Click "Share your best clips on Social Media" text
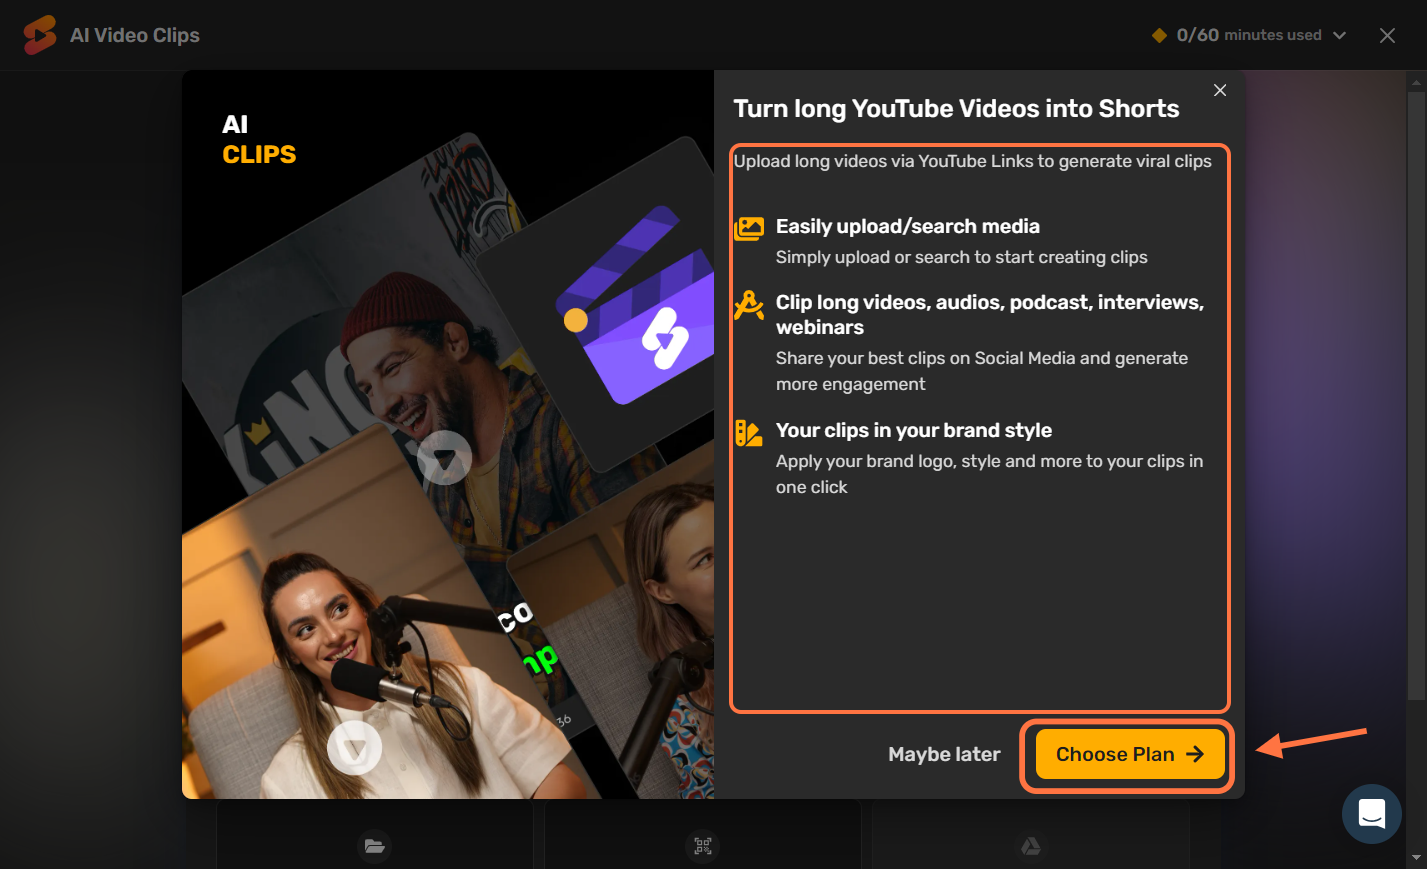1427x869 pixels. click(982, 371)
